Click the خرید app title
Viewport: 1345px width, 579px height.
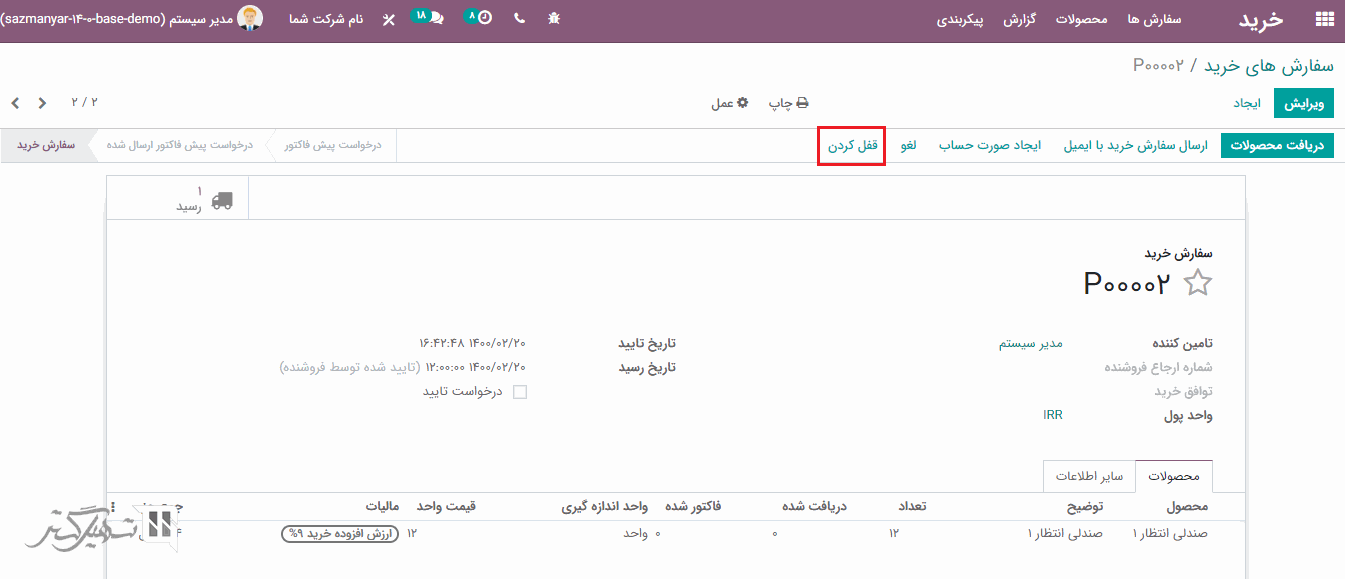click(1261, 19)
